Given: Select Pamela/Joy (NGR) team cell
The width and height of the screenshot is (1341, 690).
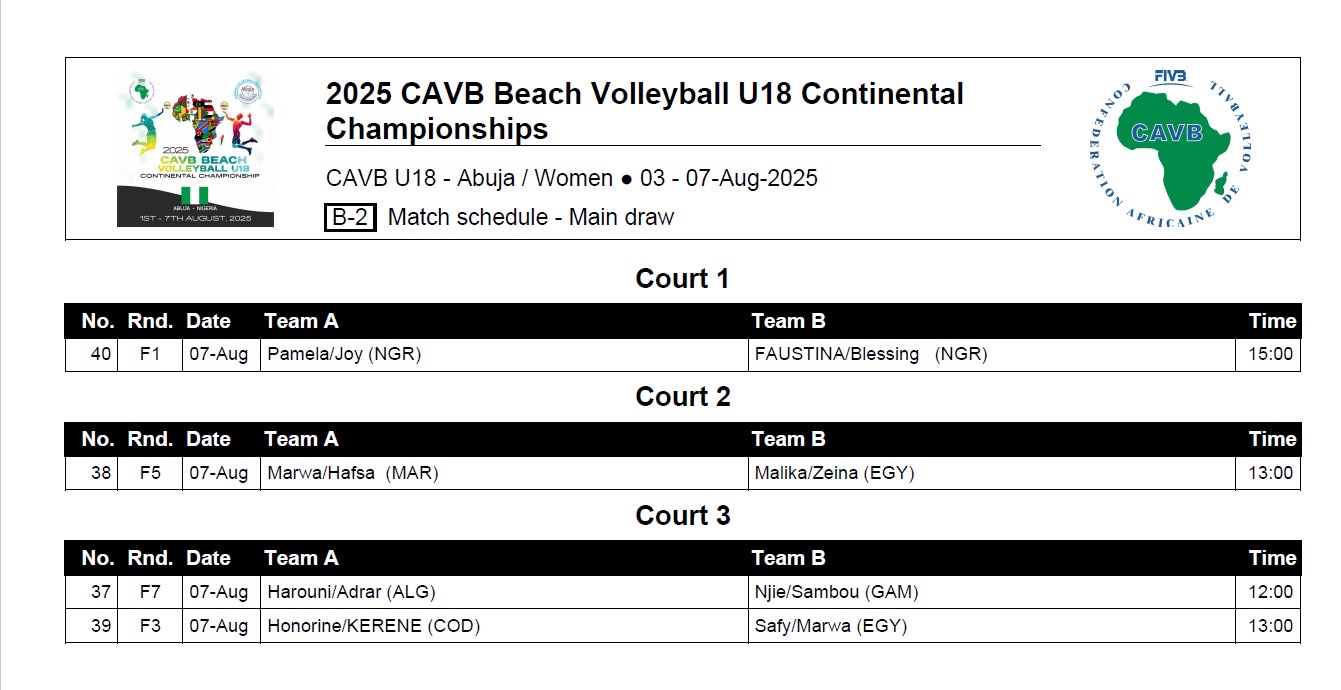Looking at the screenshot, I should coord(504,355).
